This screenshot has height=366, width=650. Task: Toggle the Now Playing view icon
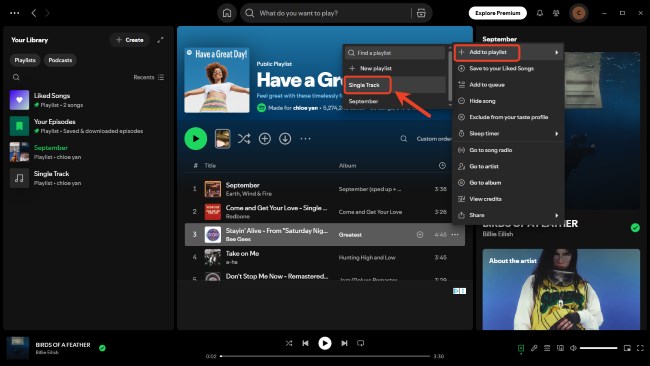(x=521, y=348)
